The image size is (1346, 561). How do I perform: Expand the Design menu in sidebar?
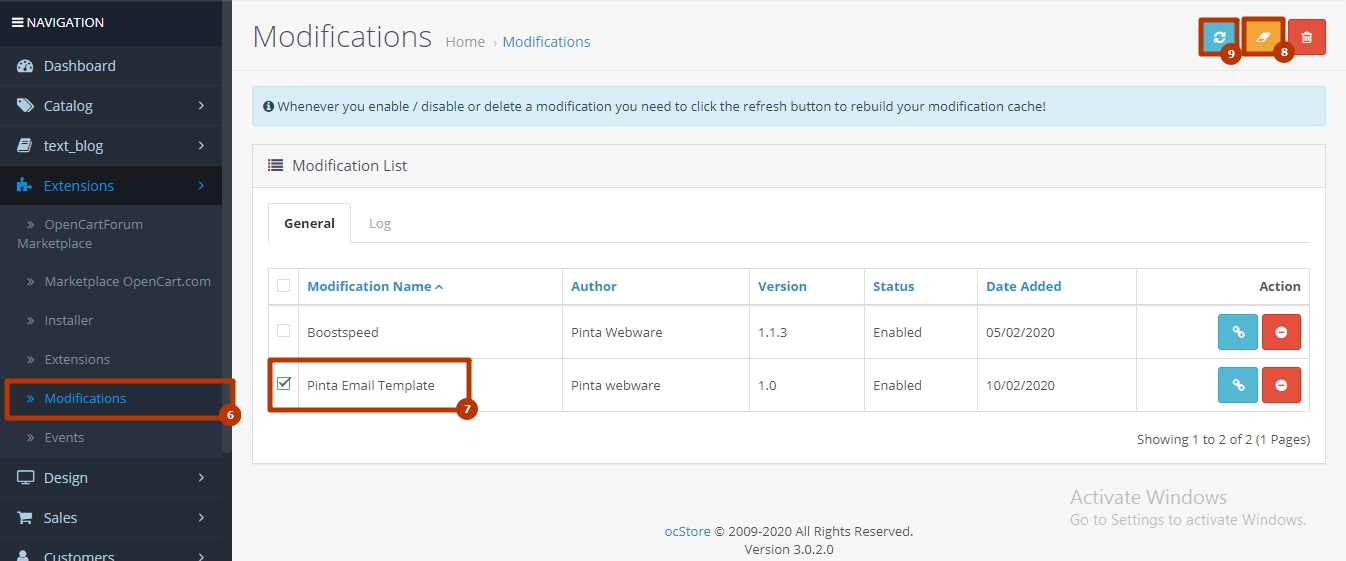coord(66,478)
